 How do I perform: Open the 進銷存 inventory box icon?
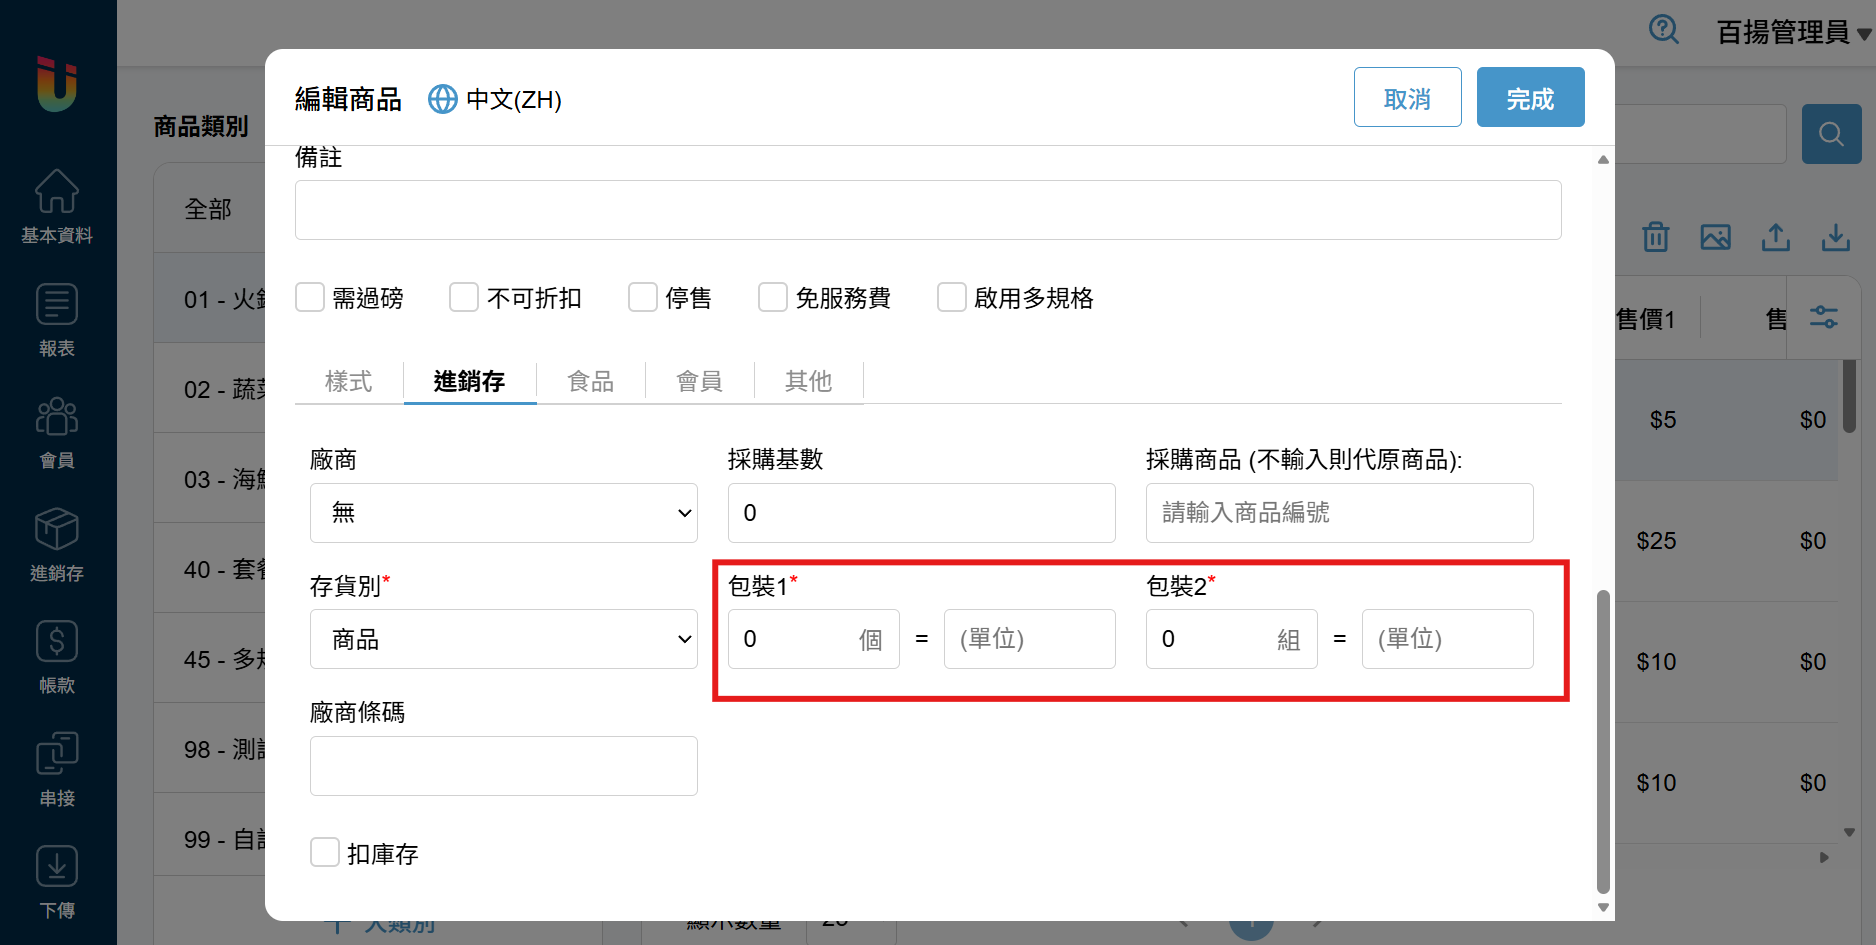(x=57, y=530)
